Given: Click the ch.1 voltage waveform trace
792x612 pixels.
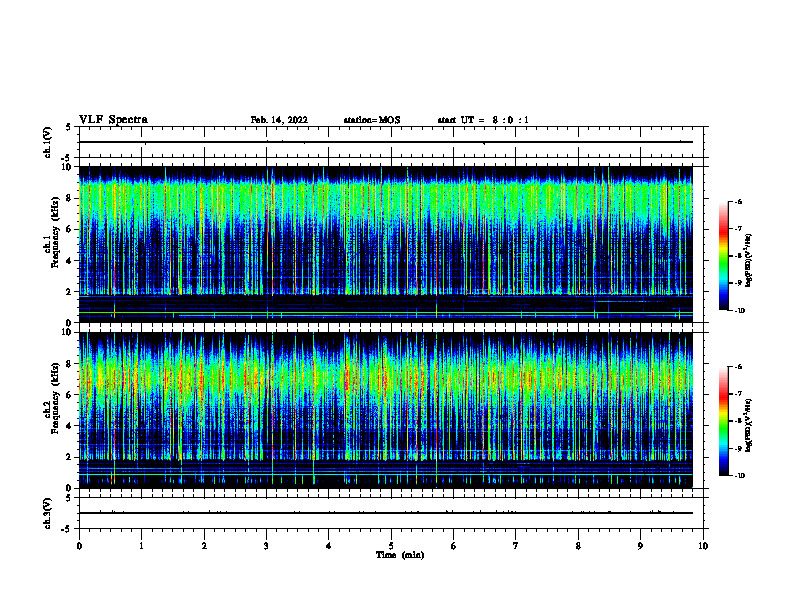Looking at the screenshot, I should (x=386, y=142).
